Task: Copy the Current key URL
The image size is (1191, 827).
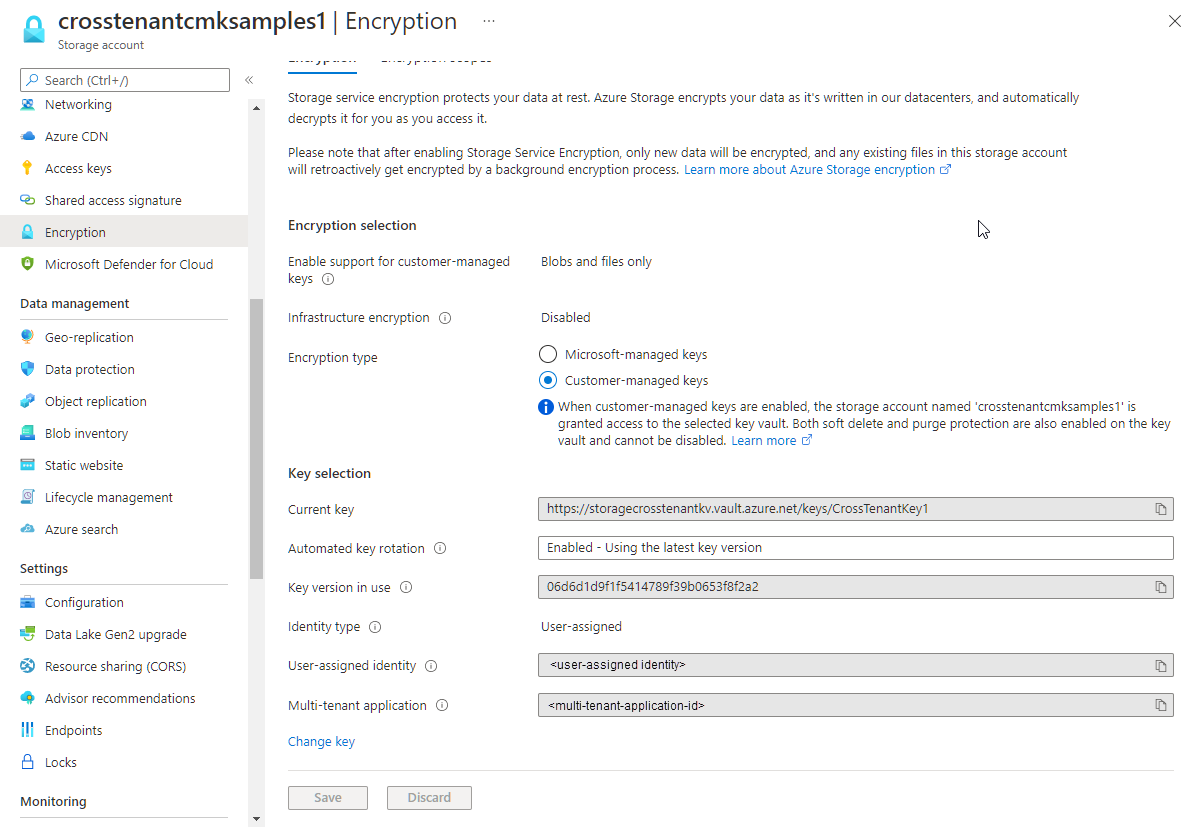Action: (x=1161, y=509)
